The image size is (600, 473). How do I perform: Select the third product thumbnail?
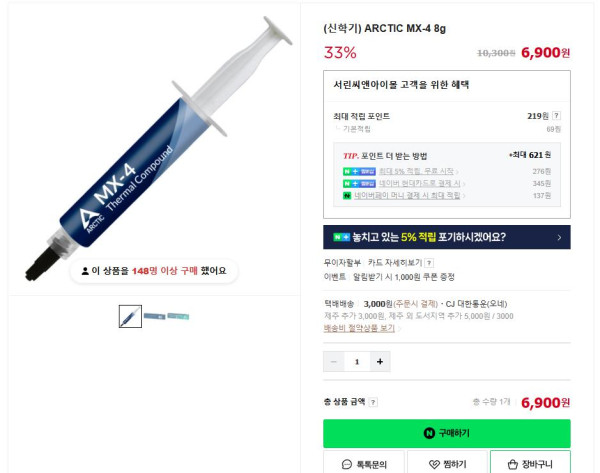[x=178, y=316]
